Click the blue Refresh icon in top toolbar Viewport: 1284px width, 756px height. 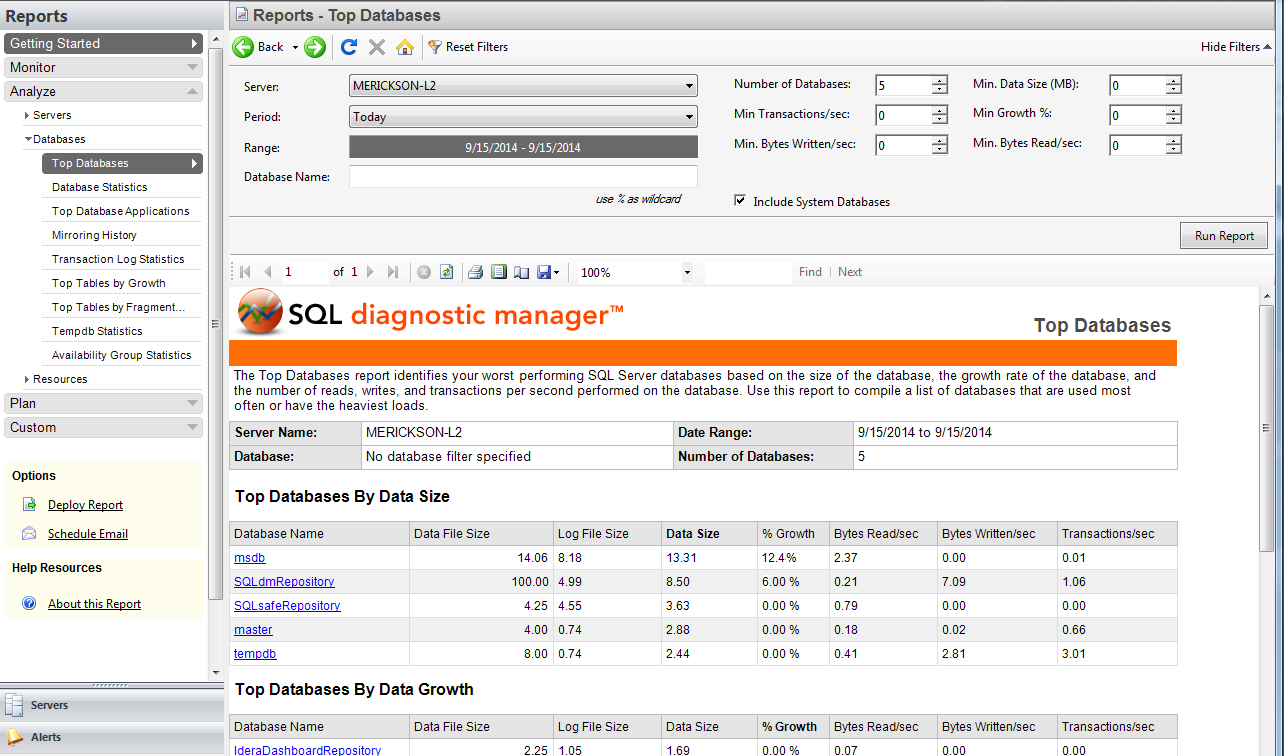(x=349, y=47)
